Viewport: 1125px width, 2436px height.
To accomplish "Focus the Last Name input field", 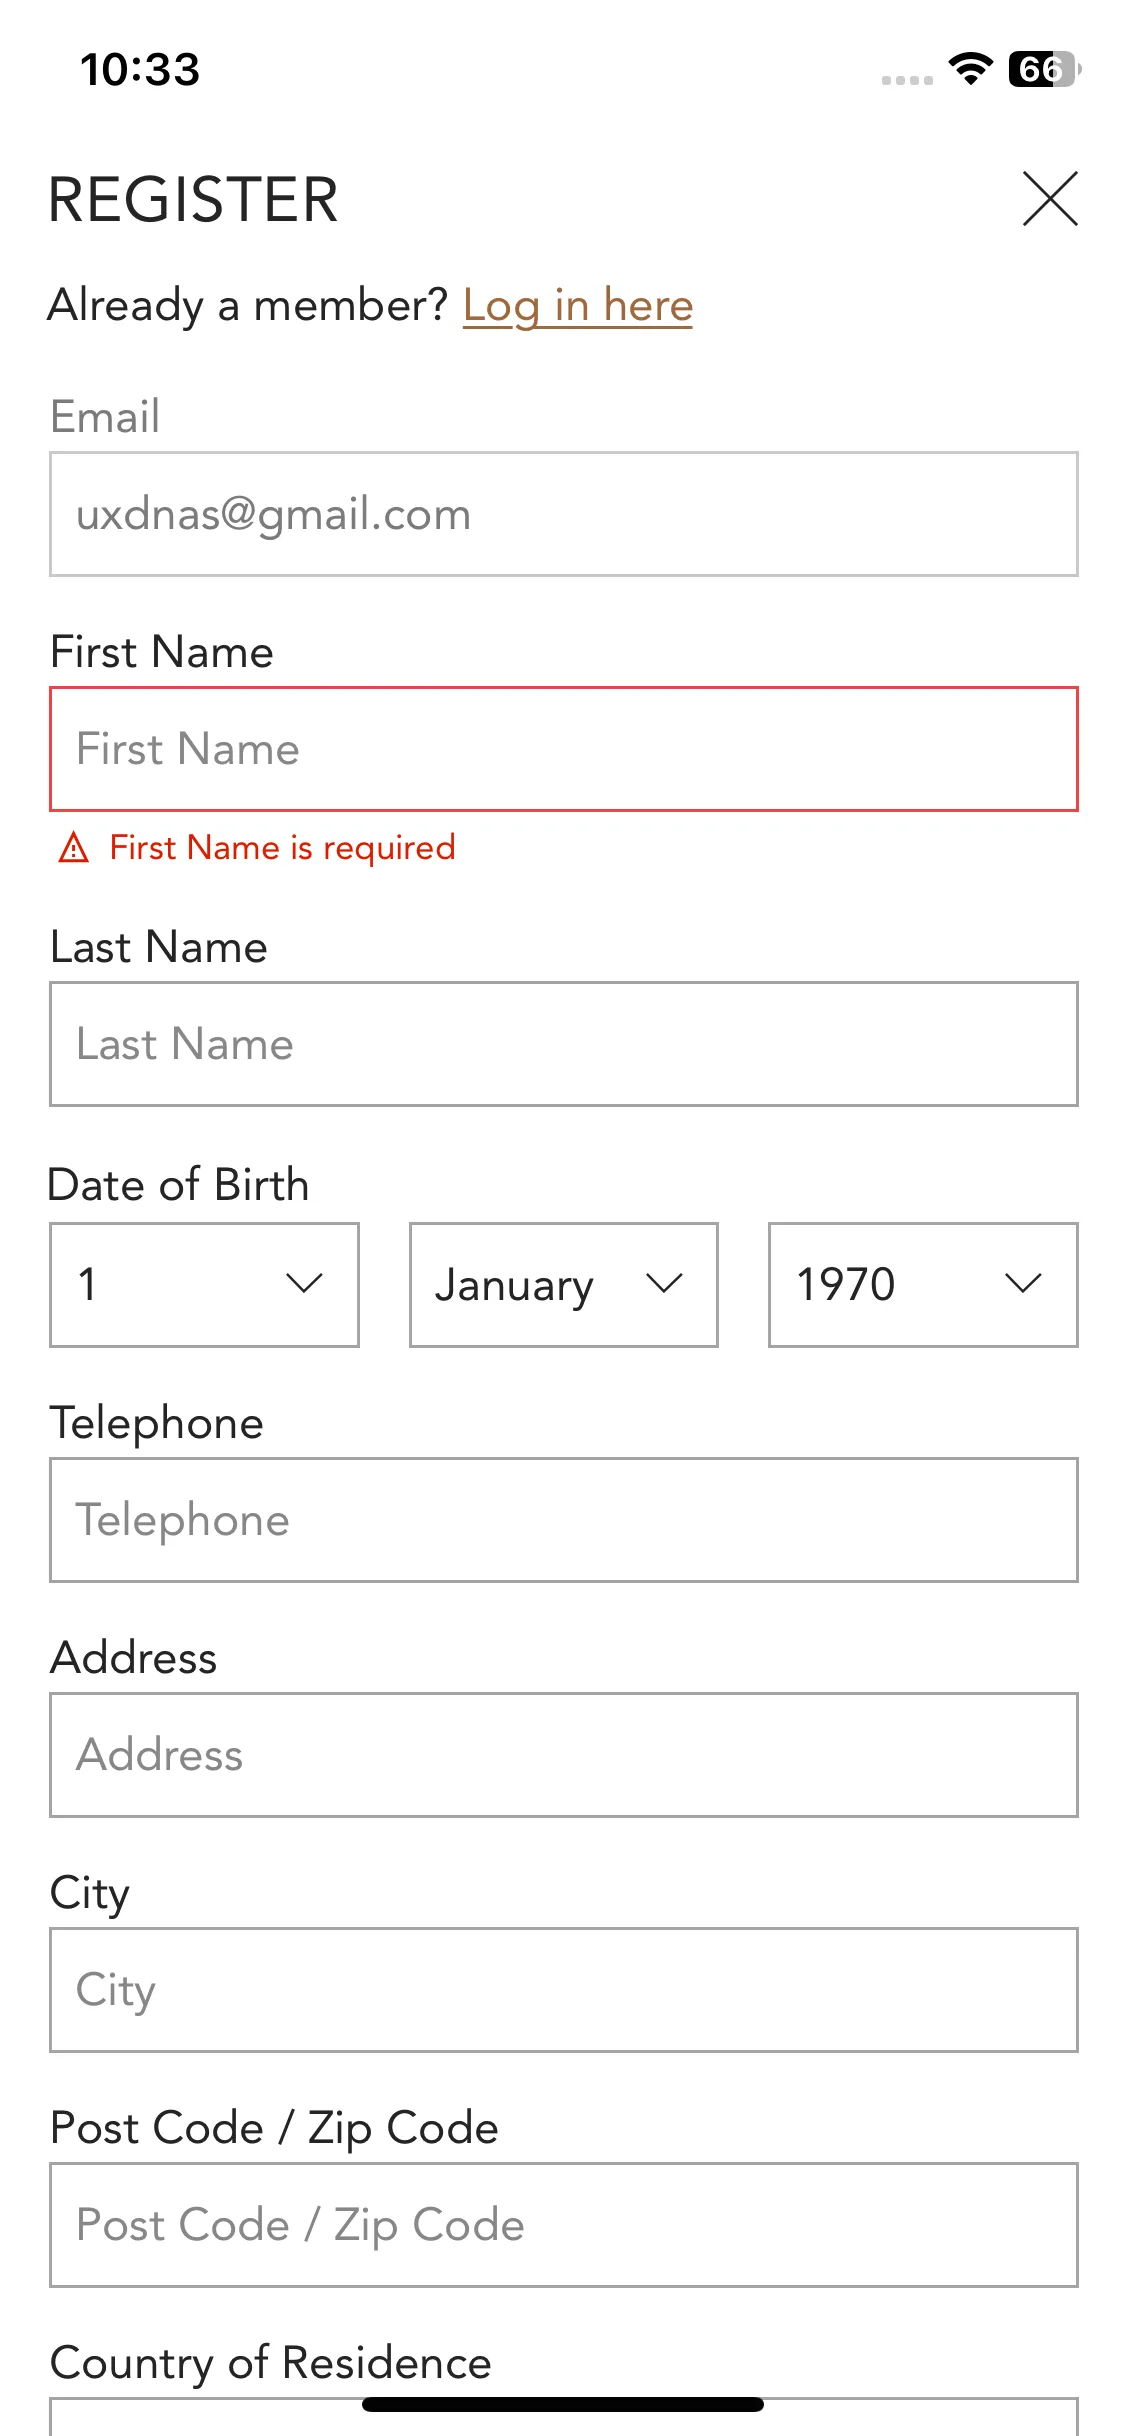I will coord(564,1044).
